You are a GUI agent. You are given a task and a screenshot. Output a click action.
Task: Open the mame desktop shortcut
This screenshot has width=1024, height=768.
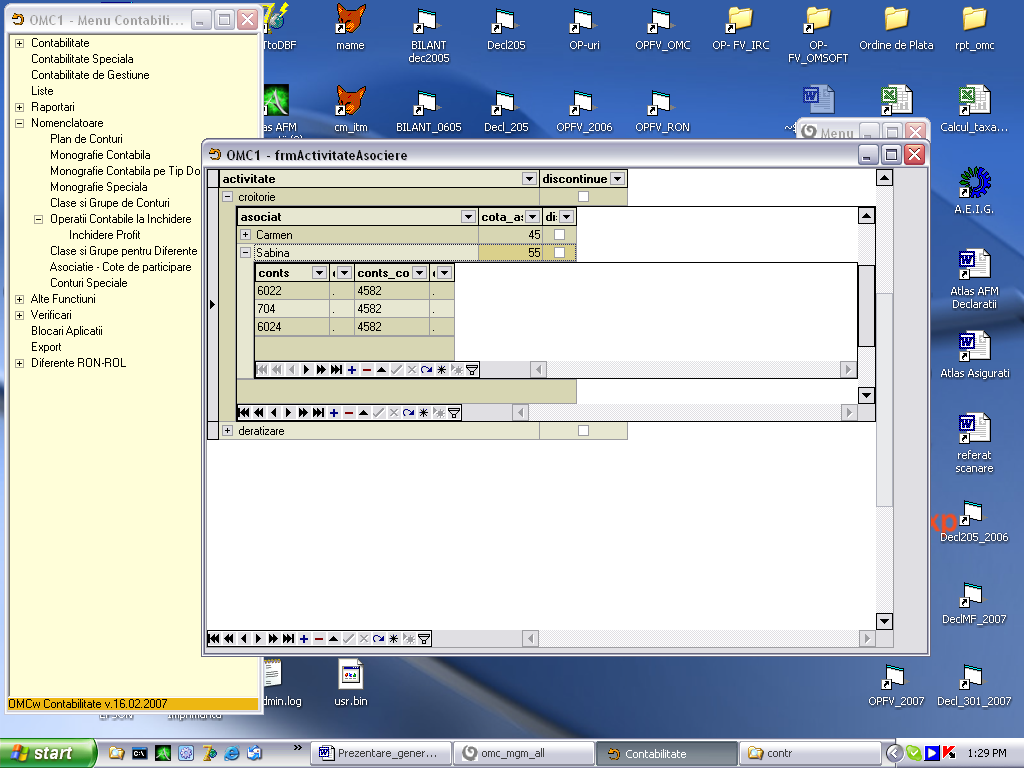pyautogui.click(x=350, y=28)
